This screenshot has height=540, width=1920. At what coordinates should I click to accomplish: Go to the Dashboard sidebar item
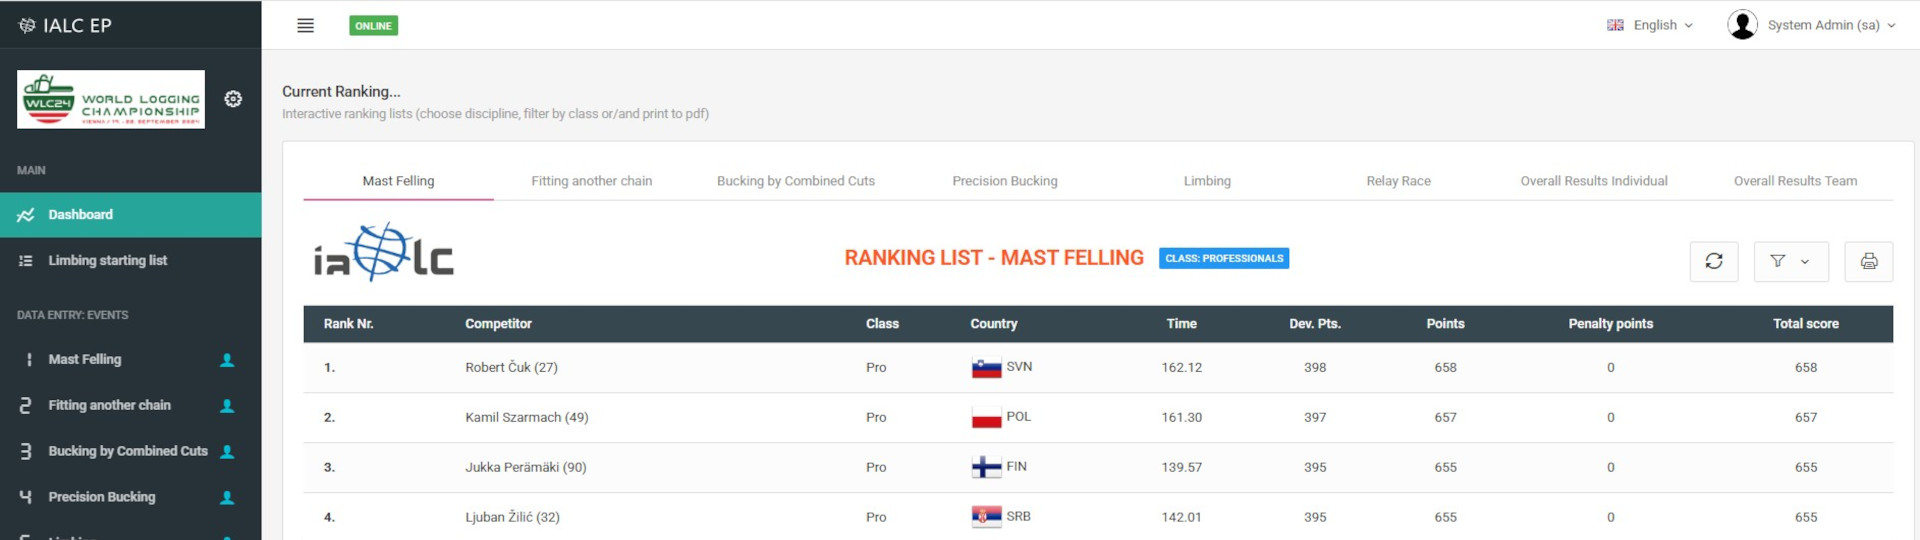click(131, 215)
